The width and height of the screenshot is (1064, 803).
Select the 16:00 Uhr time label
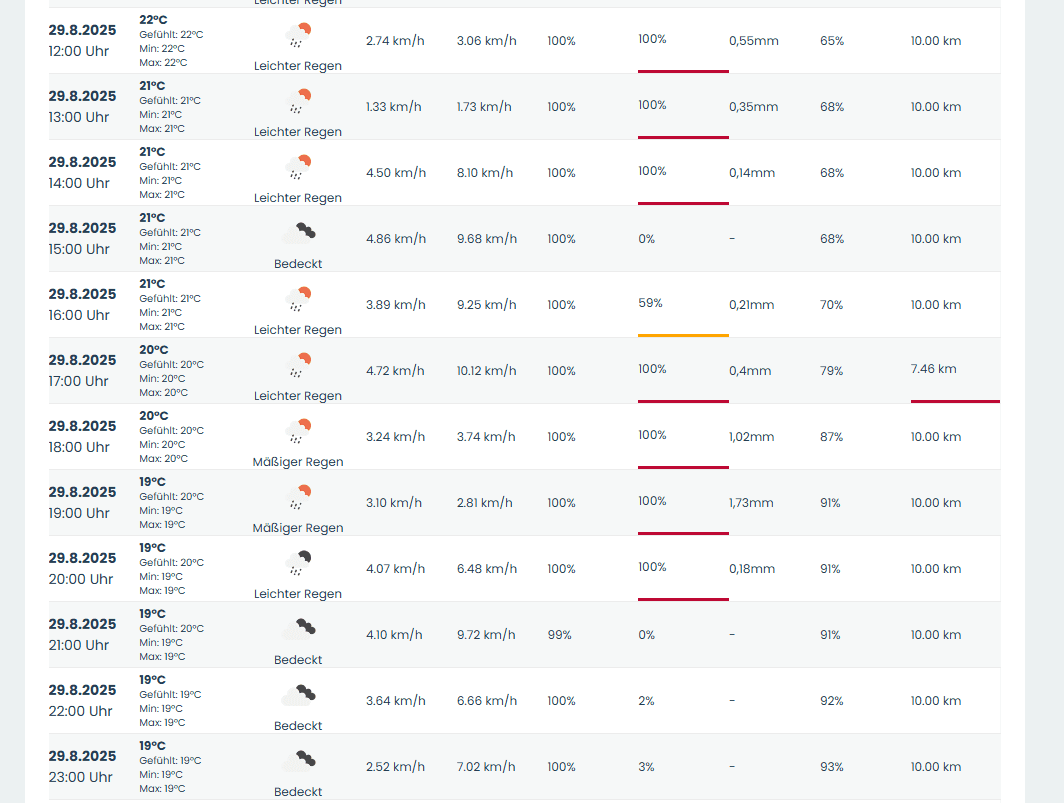coord(79,315)
